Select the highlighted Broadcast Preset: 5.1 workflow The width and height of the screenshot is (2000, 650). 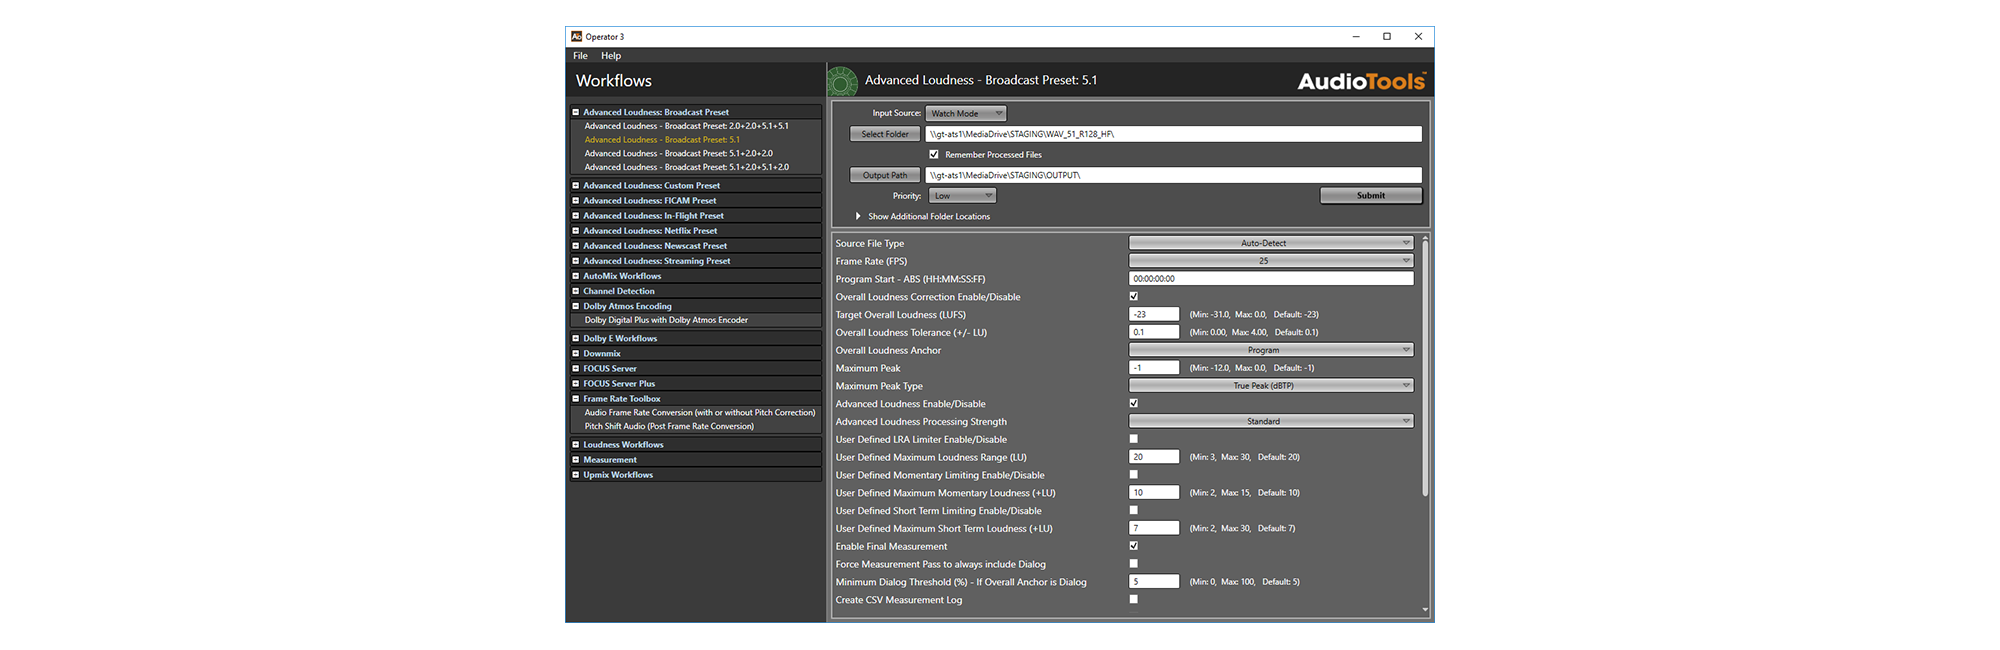[662, 140]
